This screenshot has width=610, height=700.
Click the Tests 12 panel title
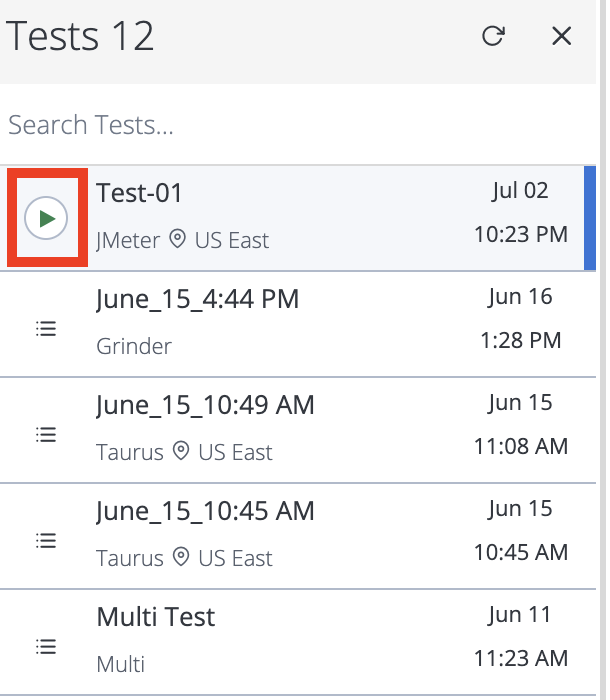point(80,36)
